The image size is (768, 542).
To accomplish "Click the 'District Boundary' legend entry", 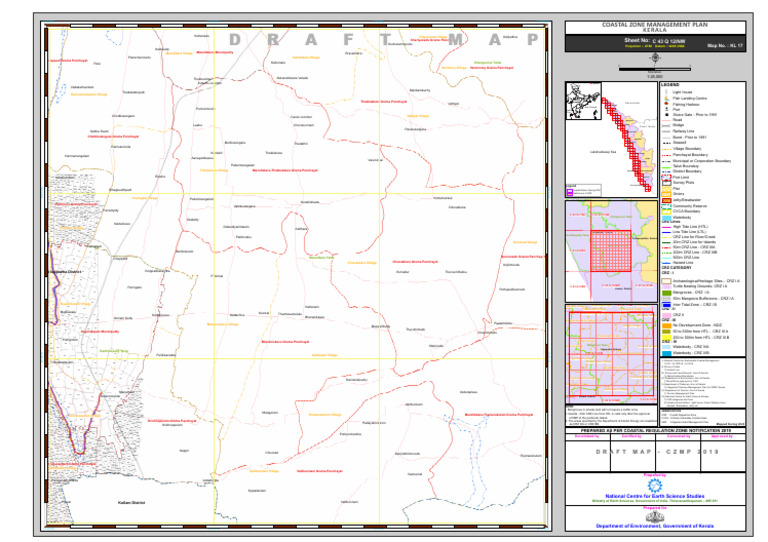I will pyautogui.click(x=687, y=171).
